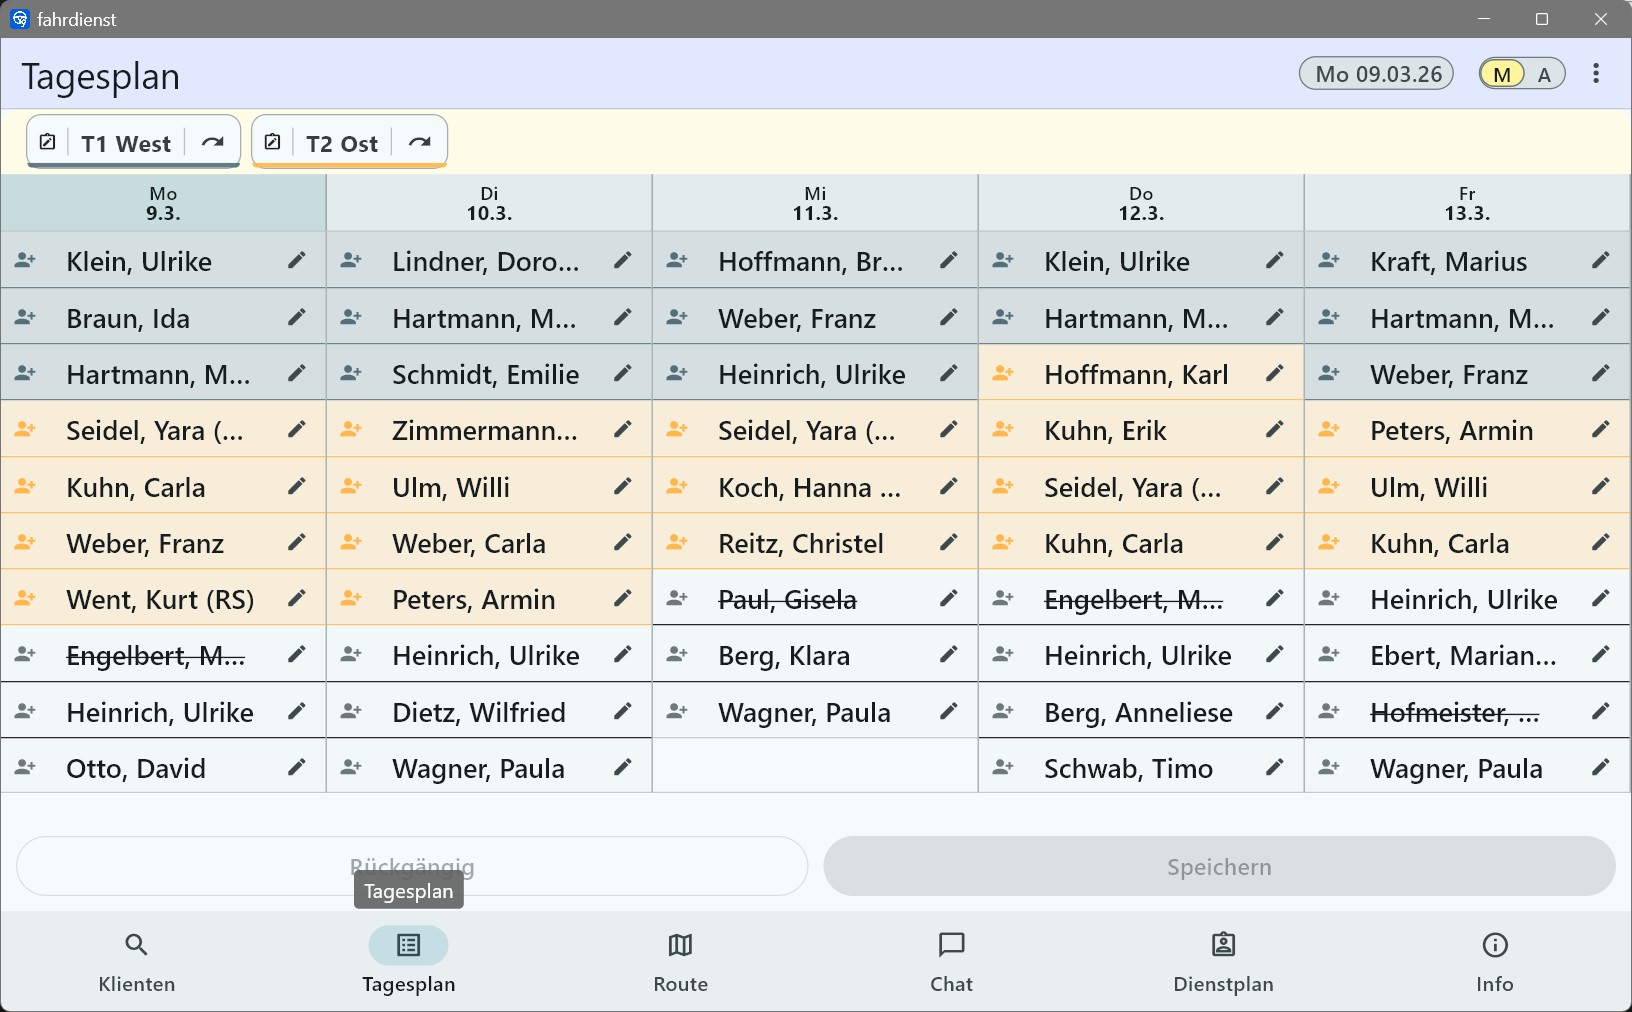Image resolution: width=1632 pixels, height=1012 pixels.
Task: Click the add-person icon beside Hoffmann, Karl
Action: coord(1003,374)
